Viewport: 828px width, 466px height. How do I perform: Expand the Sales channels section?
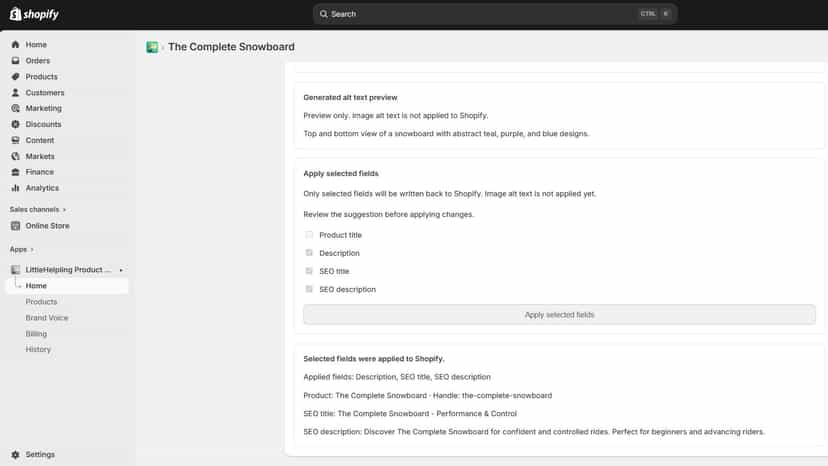[x=37, y=210]
